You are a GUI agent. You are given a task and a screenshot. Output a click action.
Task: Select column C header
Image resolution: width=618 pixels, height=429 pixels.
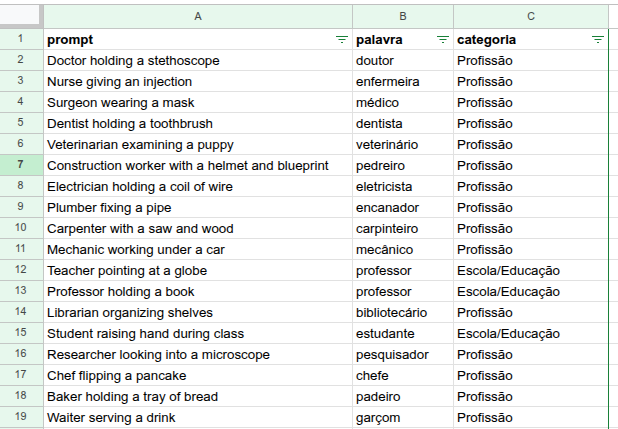(x=531, y=17)
